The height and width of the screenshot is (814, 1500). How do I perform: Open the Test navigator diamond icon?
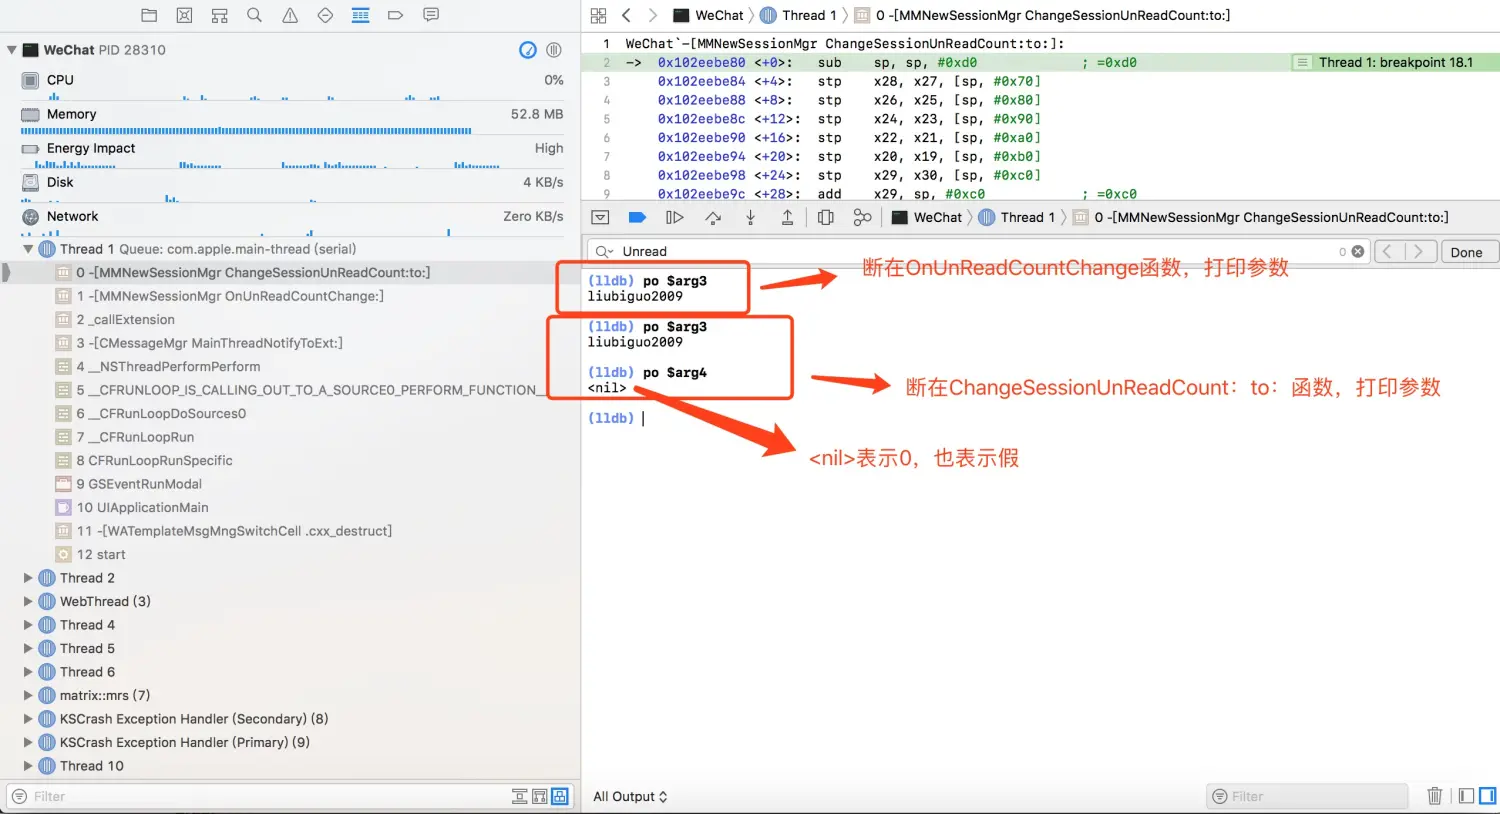tap(325, 15)
